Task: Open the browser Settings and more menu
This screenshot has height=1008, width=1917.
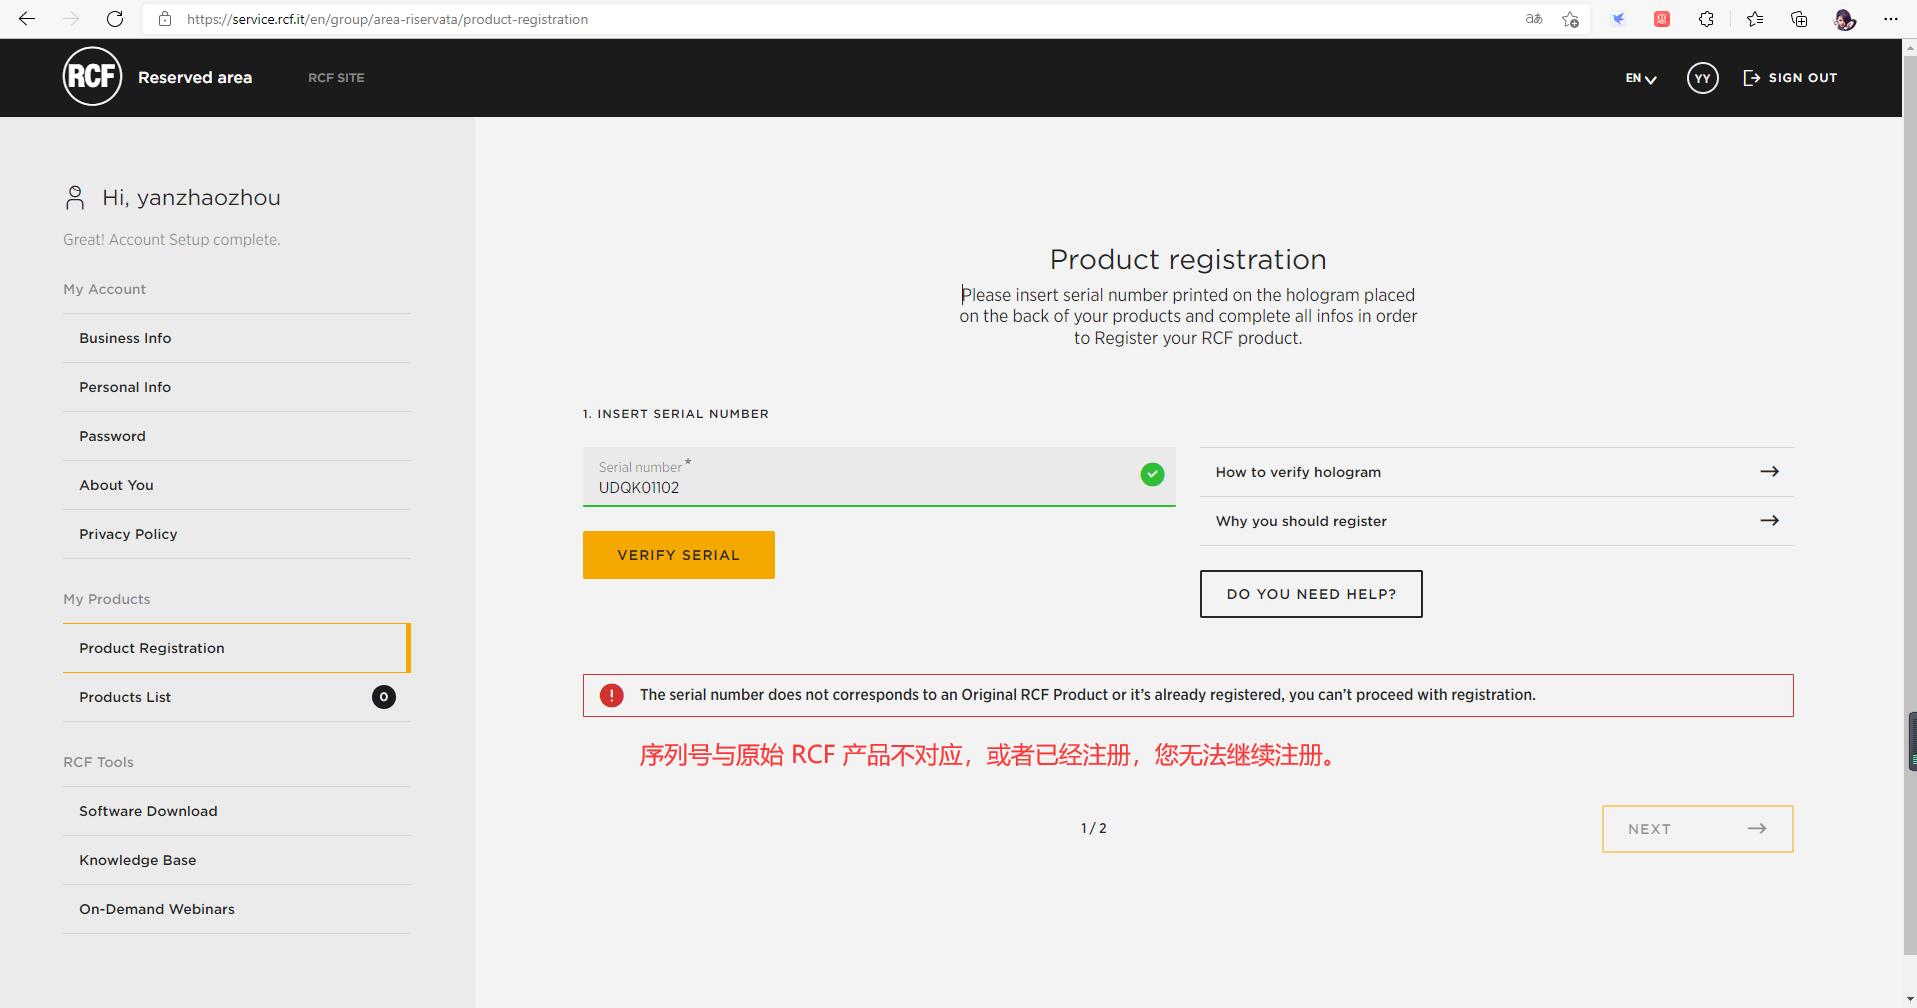Action: point(1890,19)
